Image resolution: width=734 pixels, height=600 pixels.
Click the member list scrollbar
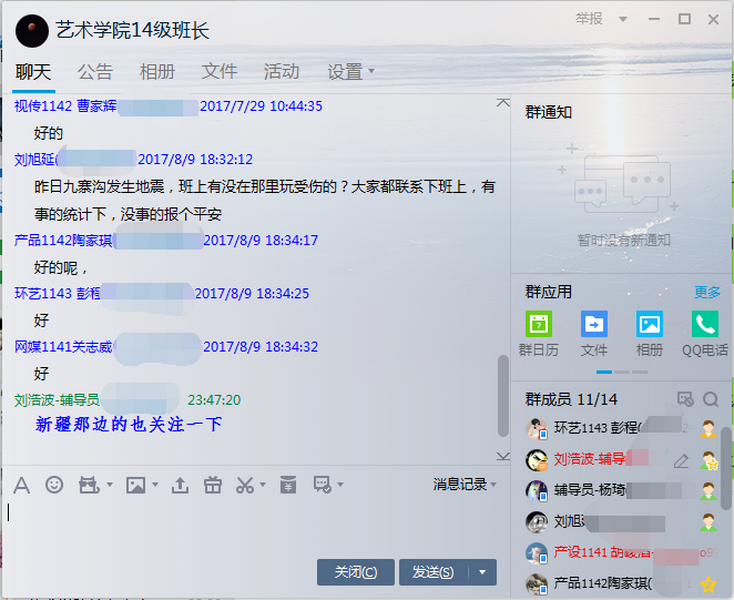click(726, 466)
